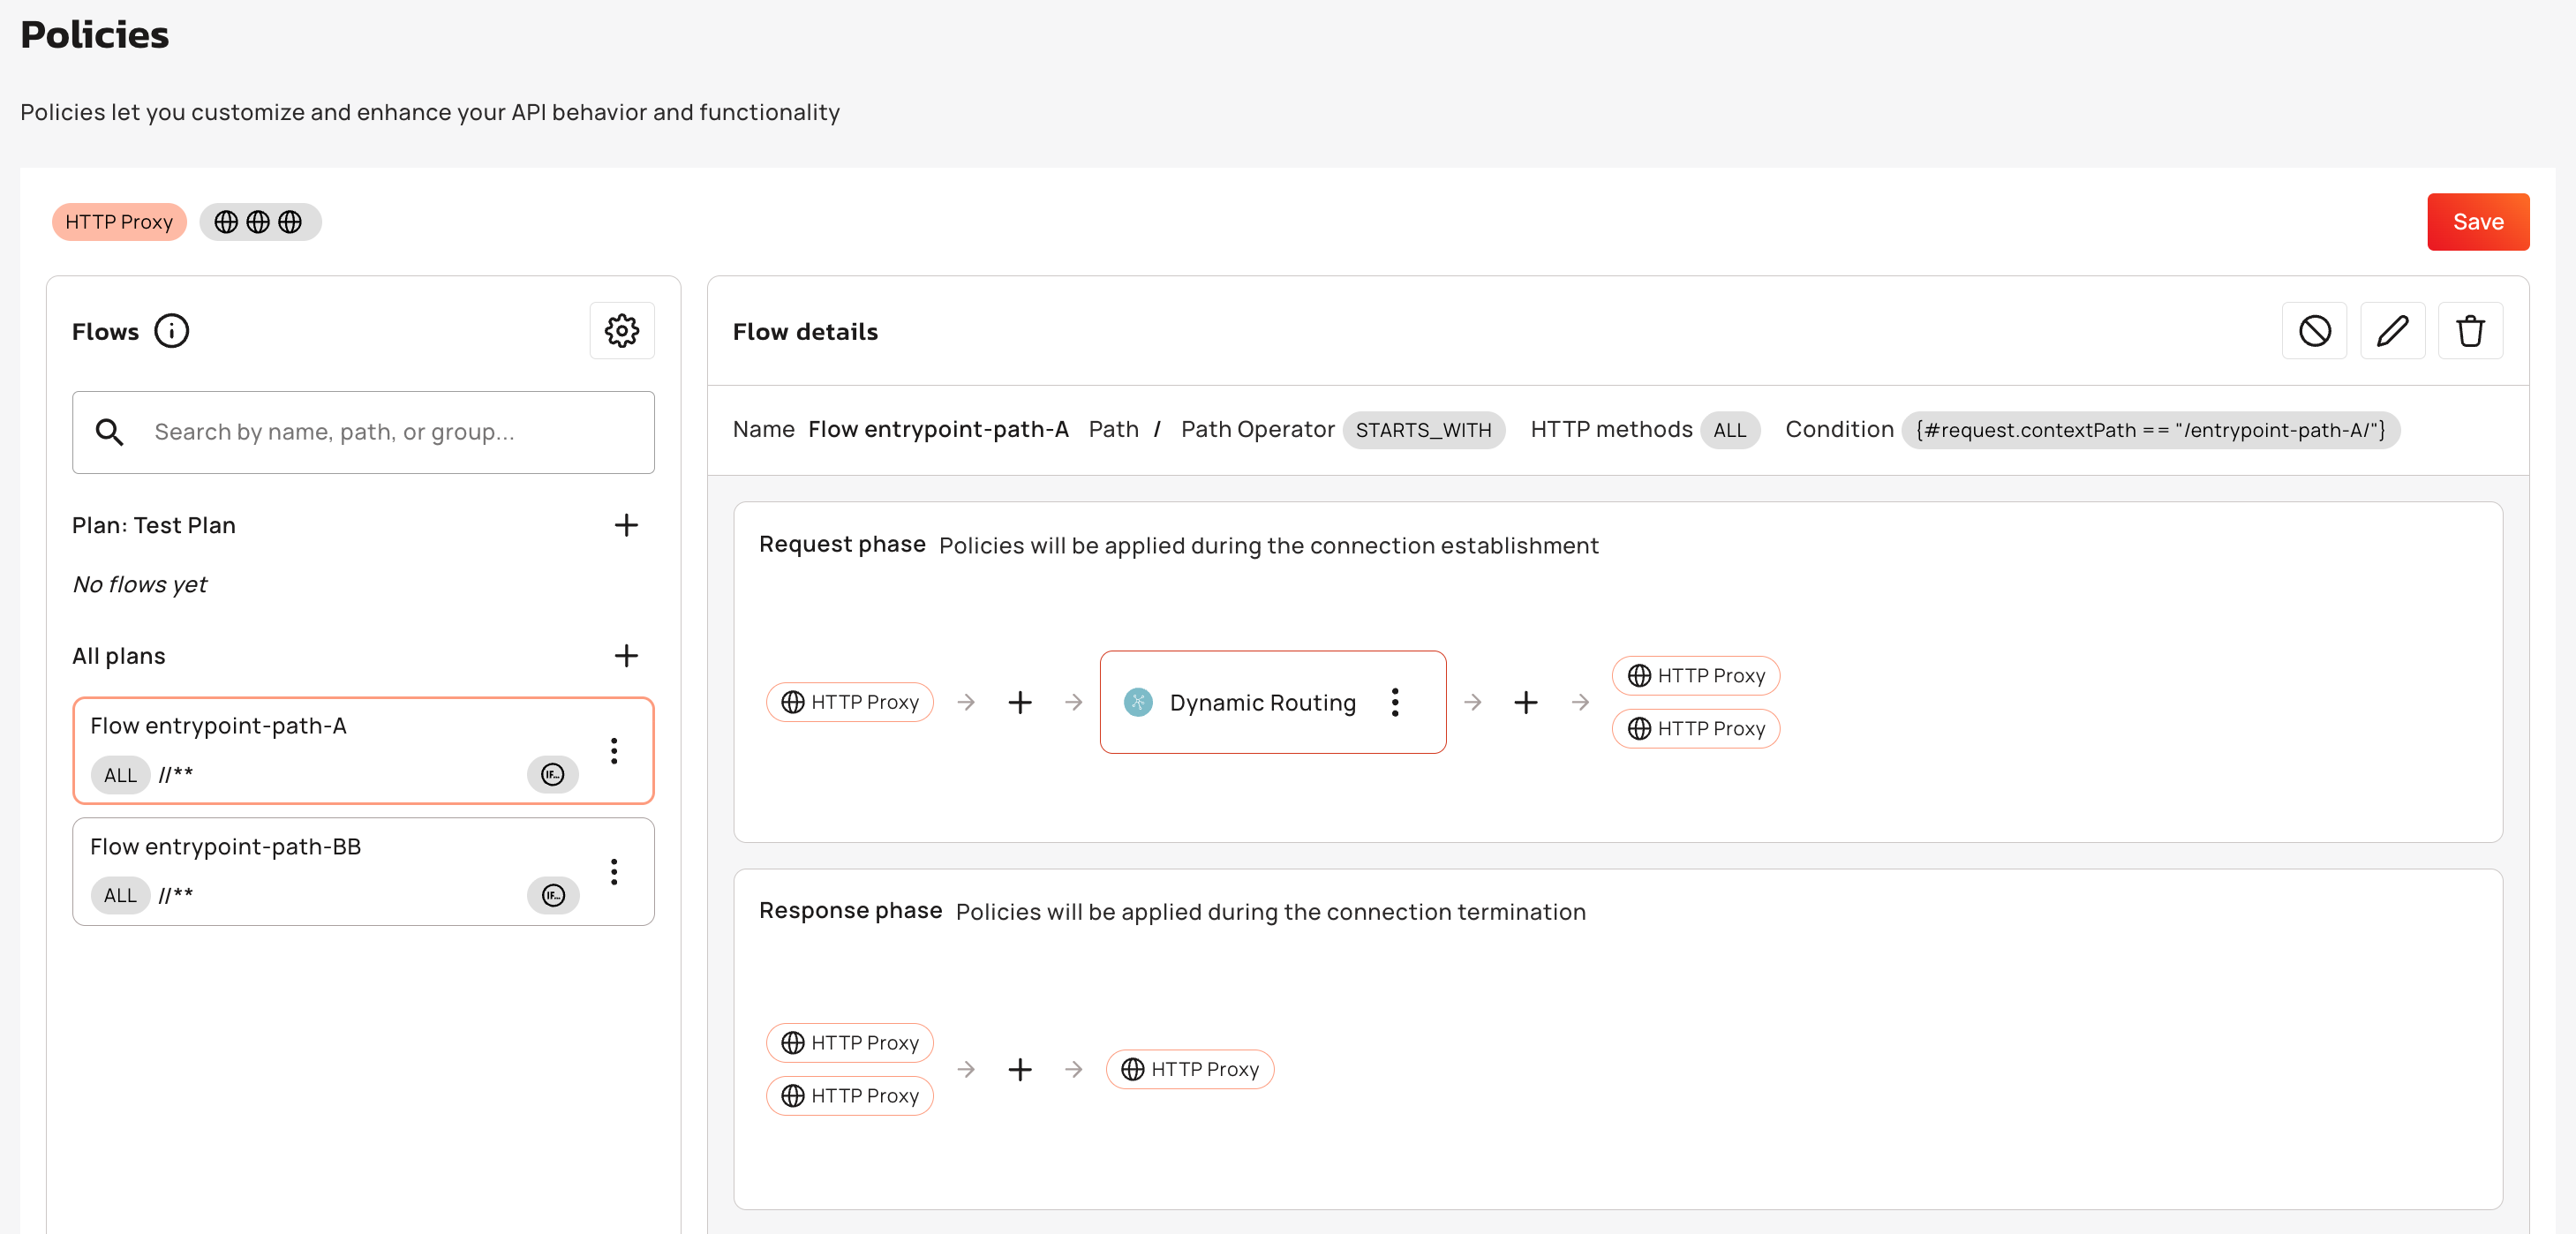Screen dimensions: 2576x1234
Task: Open the Flow entrypoint-path-A kebab menu
Action: (x=614, y=750)
